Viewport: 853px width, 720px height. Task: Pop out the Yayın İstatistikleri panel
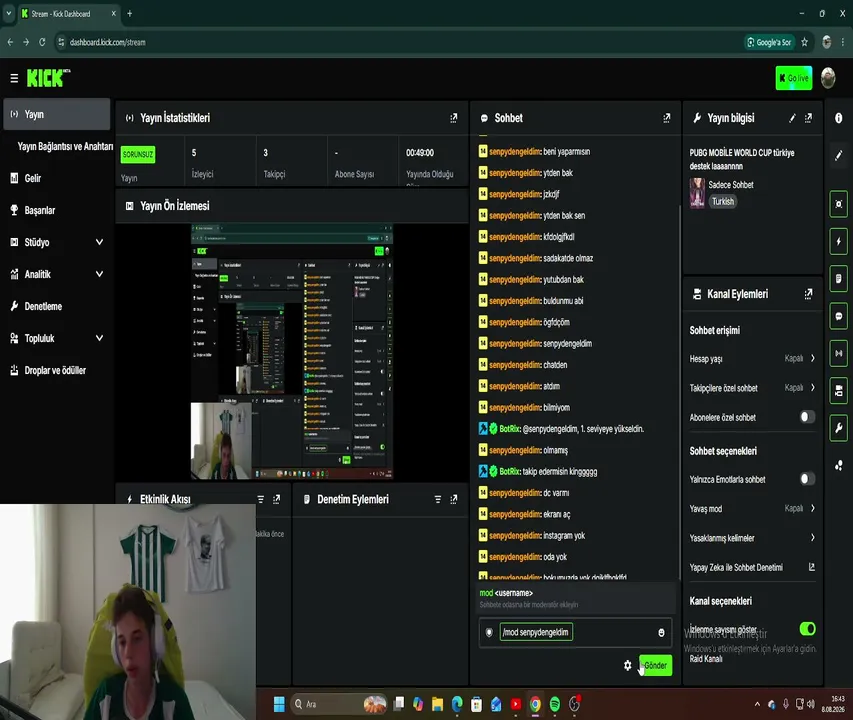click(x=454, y=118)
